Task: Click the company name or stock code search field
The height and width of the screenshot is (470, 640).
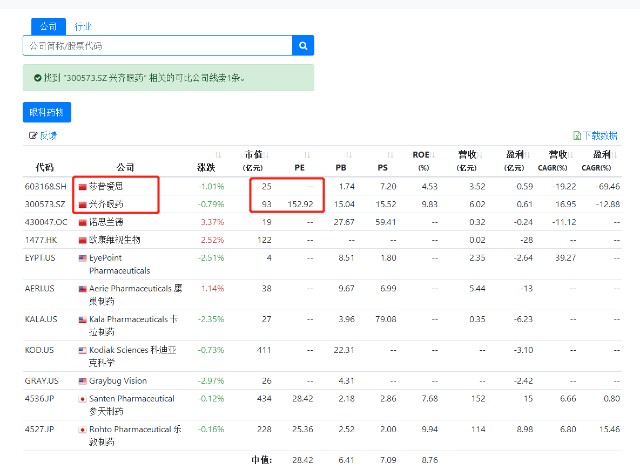Action: point(158,45)
